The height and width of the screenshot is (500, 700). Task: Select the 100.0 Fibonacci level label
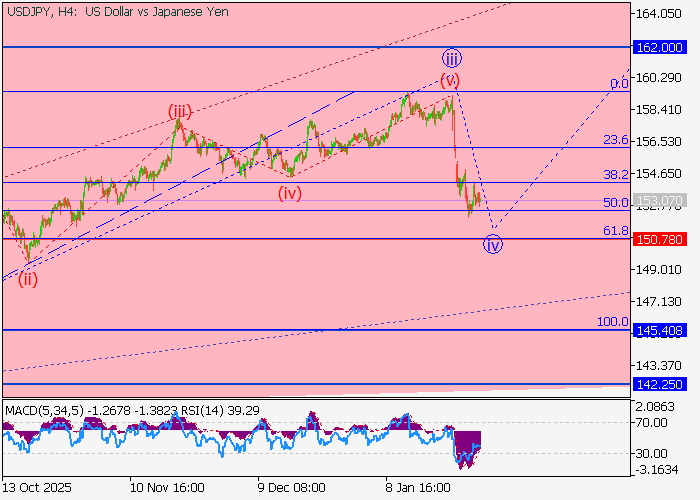(x=612, y=322)
